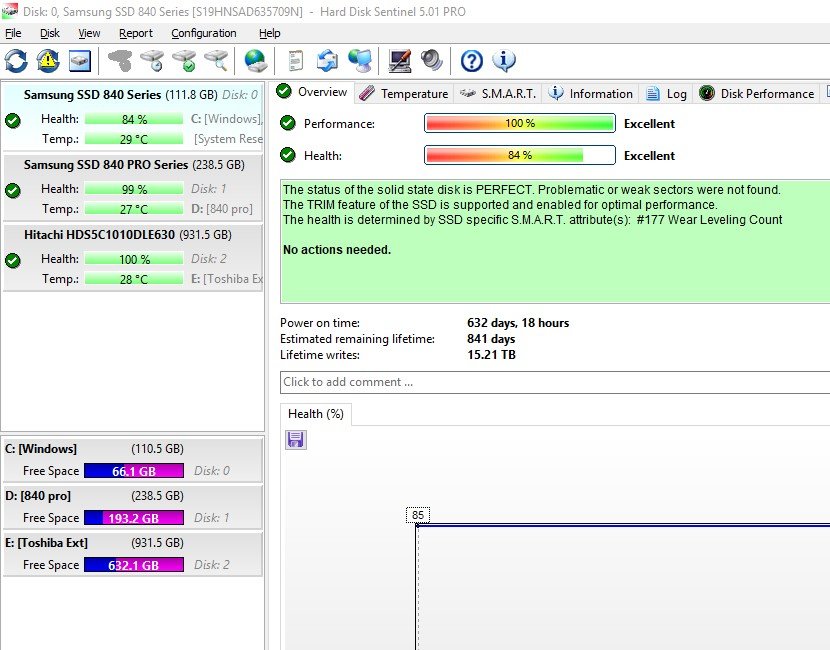Select the Health (%) graph tab

tap(315, 414)
